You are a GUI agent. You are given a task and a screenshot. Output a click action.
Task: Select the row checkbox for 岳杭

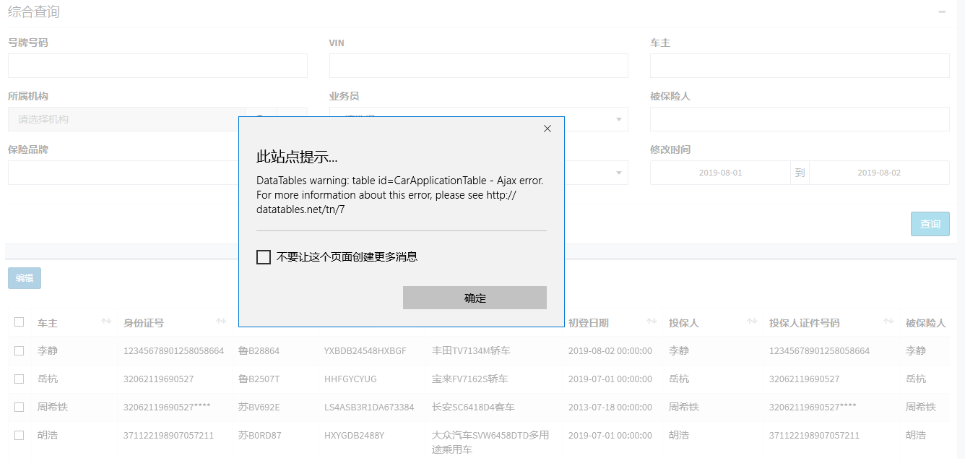pyautogui.click(x=19, y=379)
